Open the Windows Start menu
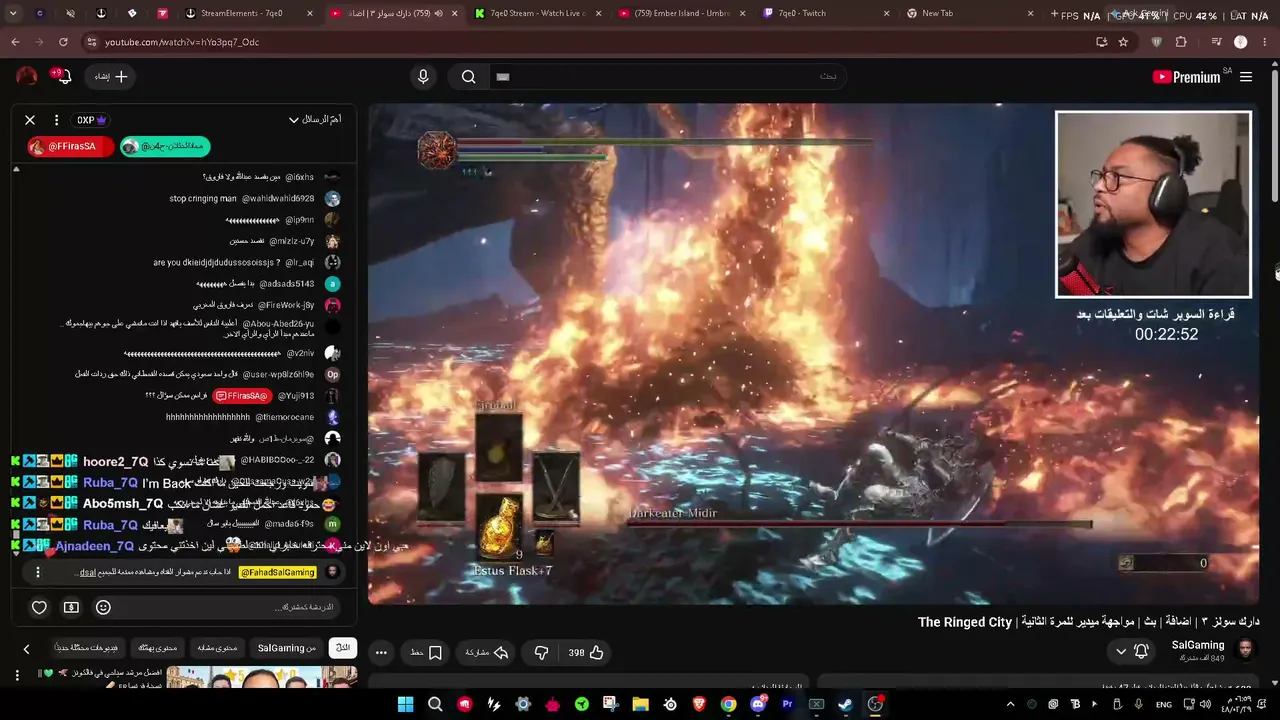 (405, 704)
